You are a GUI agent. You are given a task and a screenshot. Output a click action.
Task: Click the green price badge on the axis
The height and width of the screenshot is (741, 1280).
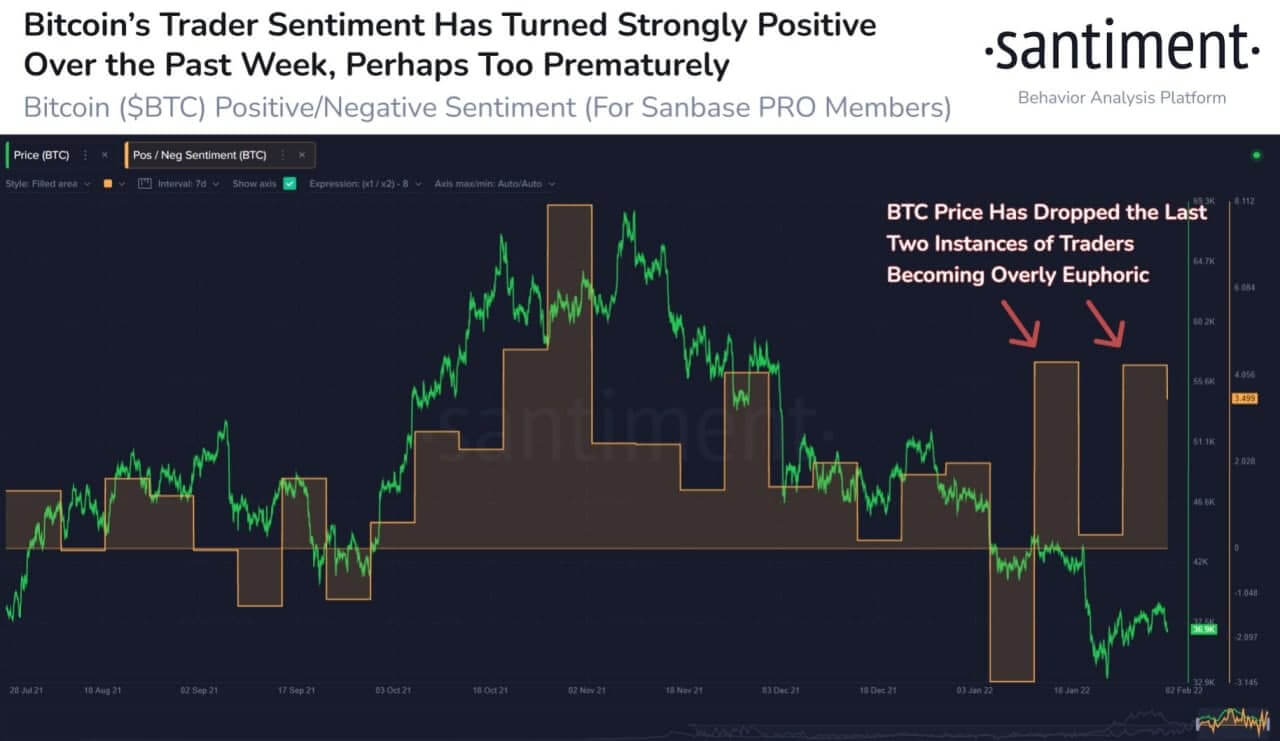tap(1202, 629)
